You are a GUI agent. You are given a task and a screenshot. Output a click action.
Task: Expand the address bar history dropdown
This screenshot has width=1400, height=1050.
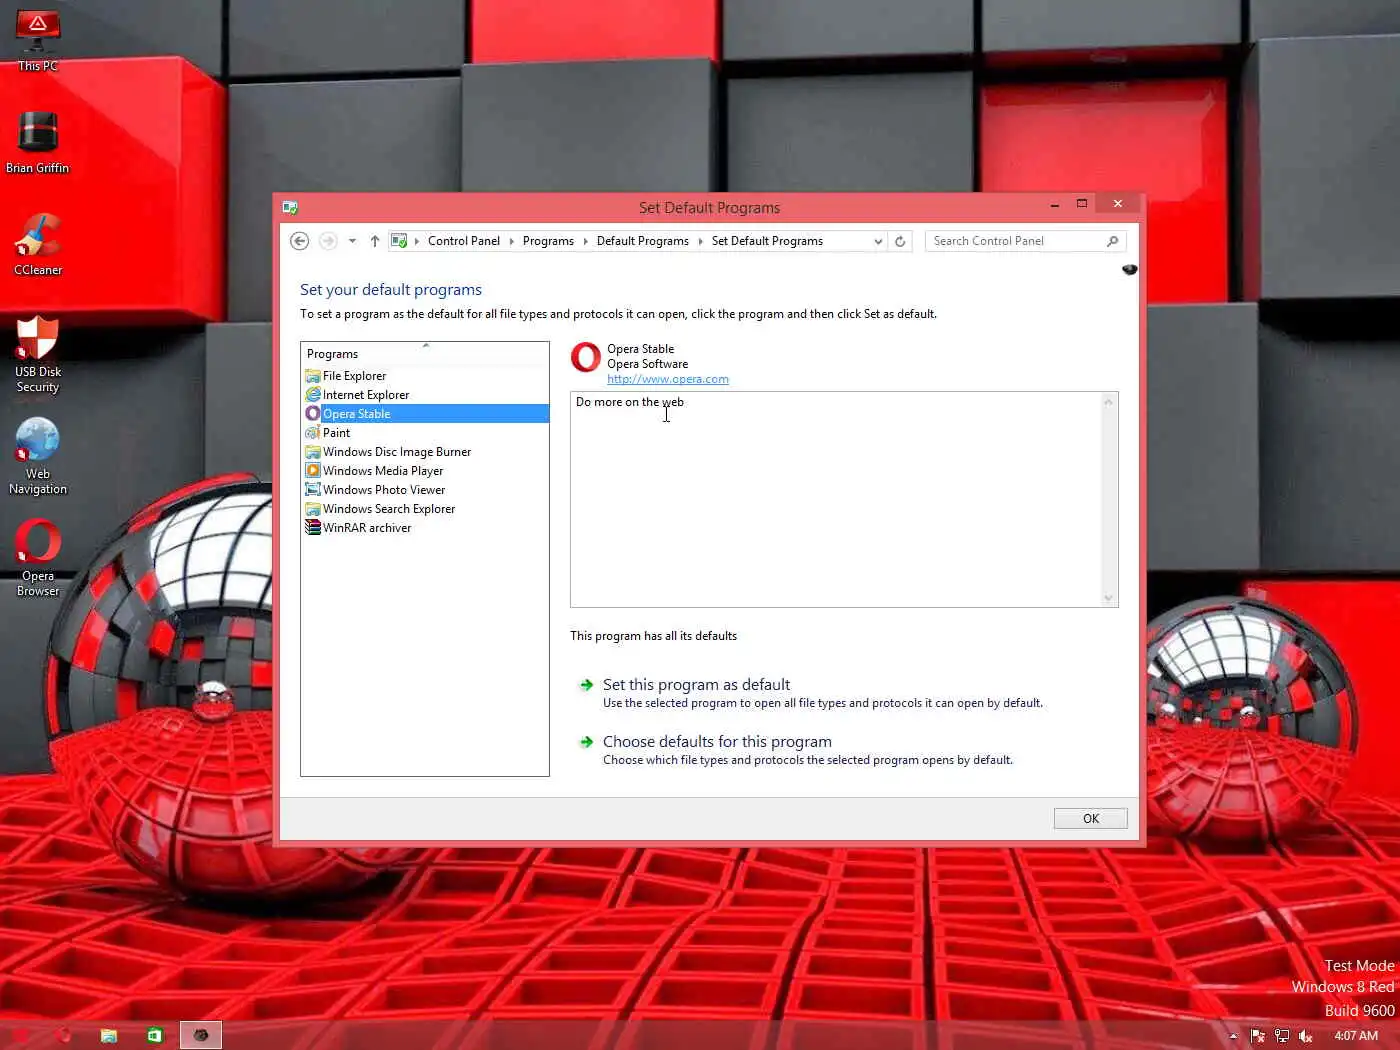(x=878, y=241)
